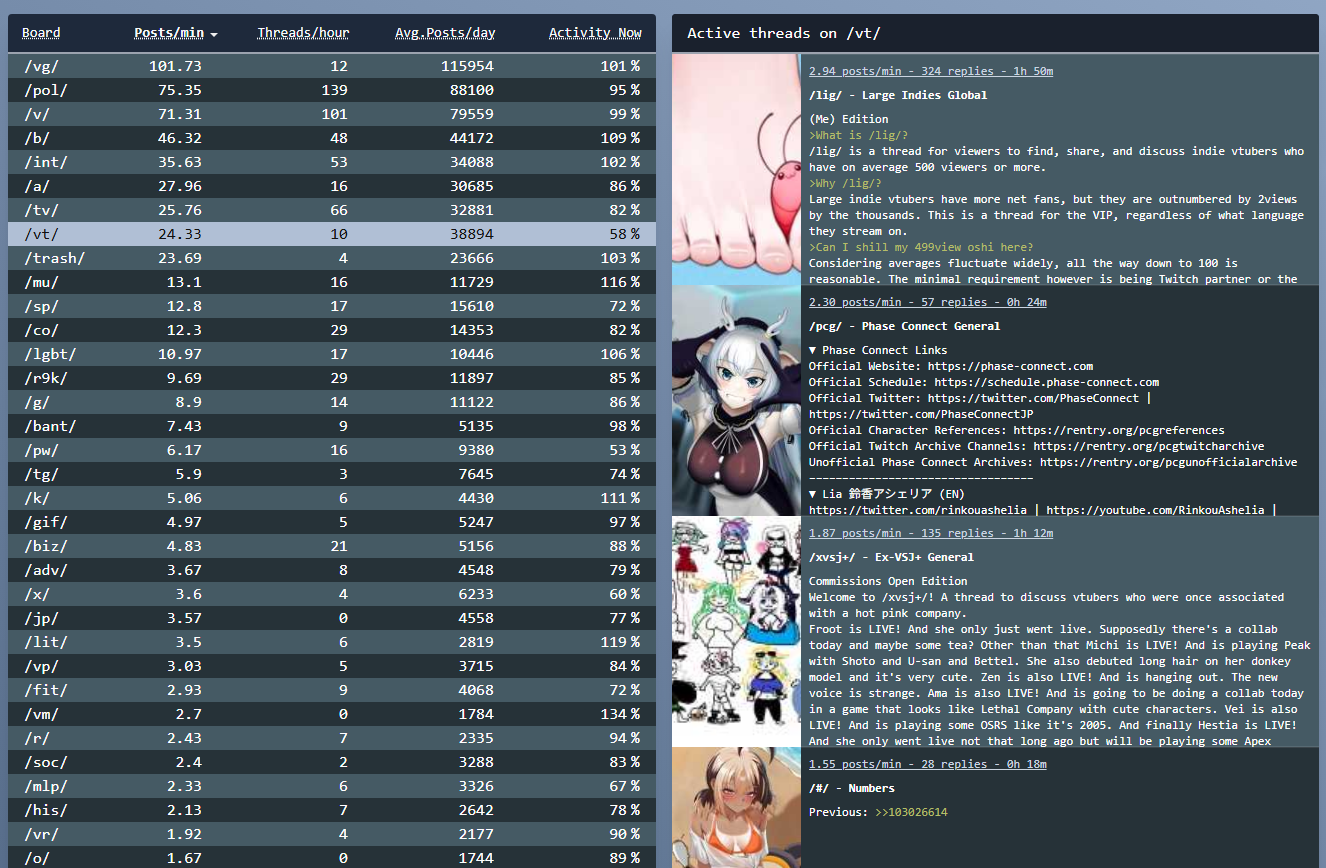
Task: Click the /lig/ - Large Indies Global title
Action: (x=898, y=95)
